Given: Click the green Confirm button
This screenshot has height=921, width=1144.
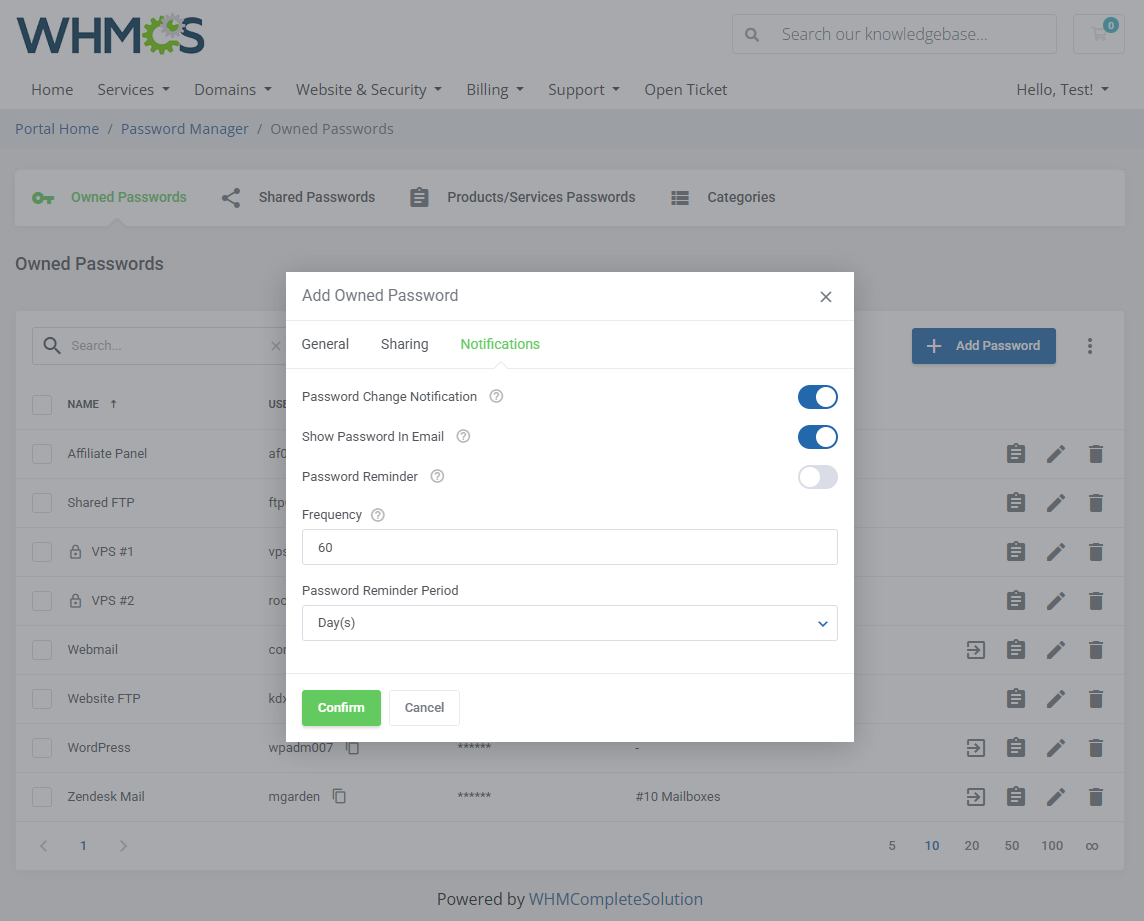Looking at the screenshot, I should (x=341, y=707).
